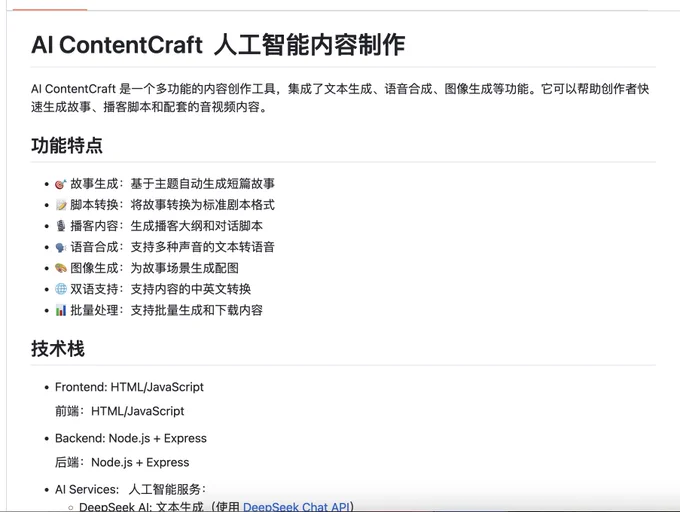This screenshot has height=512, width=680.
Task: Click the 功能特点 section heading
Action: point(67,145)
